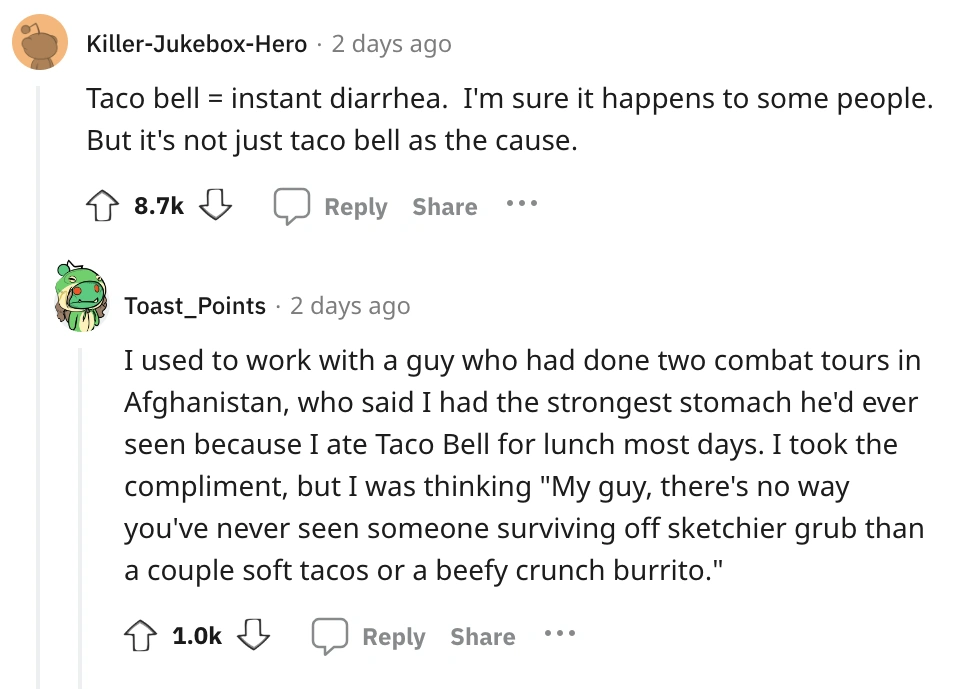Click the speech-bubble icon under Toast_Points' reply
This screenshot has width=962, height=689.
[330, 635]
